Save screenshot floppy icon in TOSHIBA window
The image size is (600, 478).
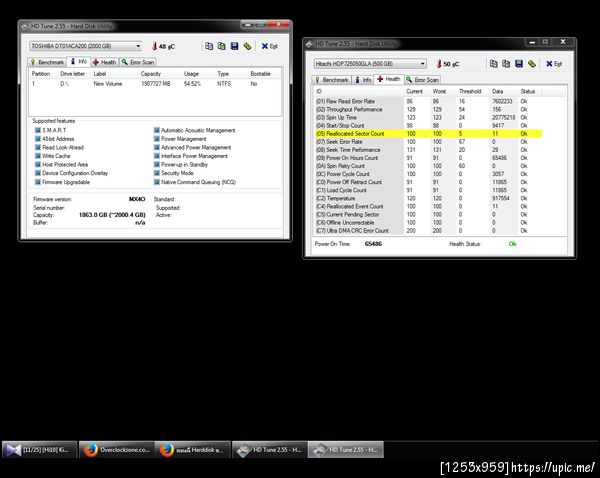click(235, 46)
